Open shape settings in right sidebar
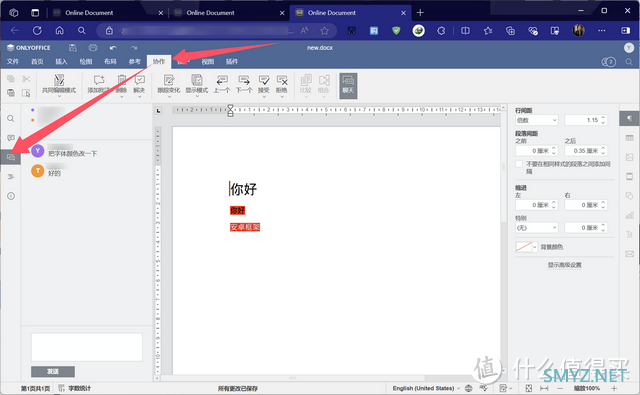Viewport: 640px width, 395px height. tap(629, 196)
